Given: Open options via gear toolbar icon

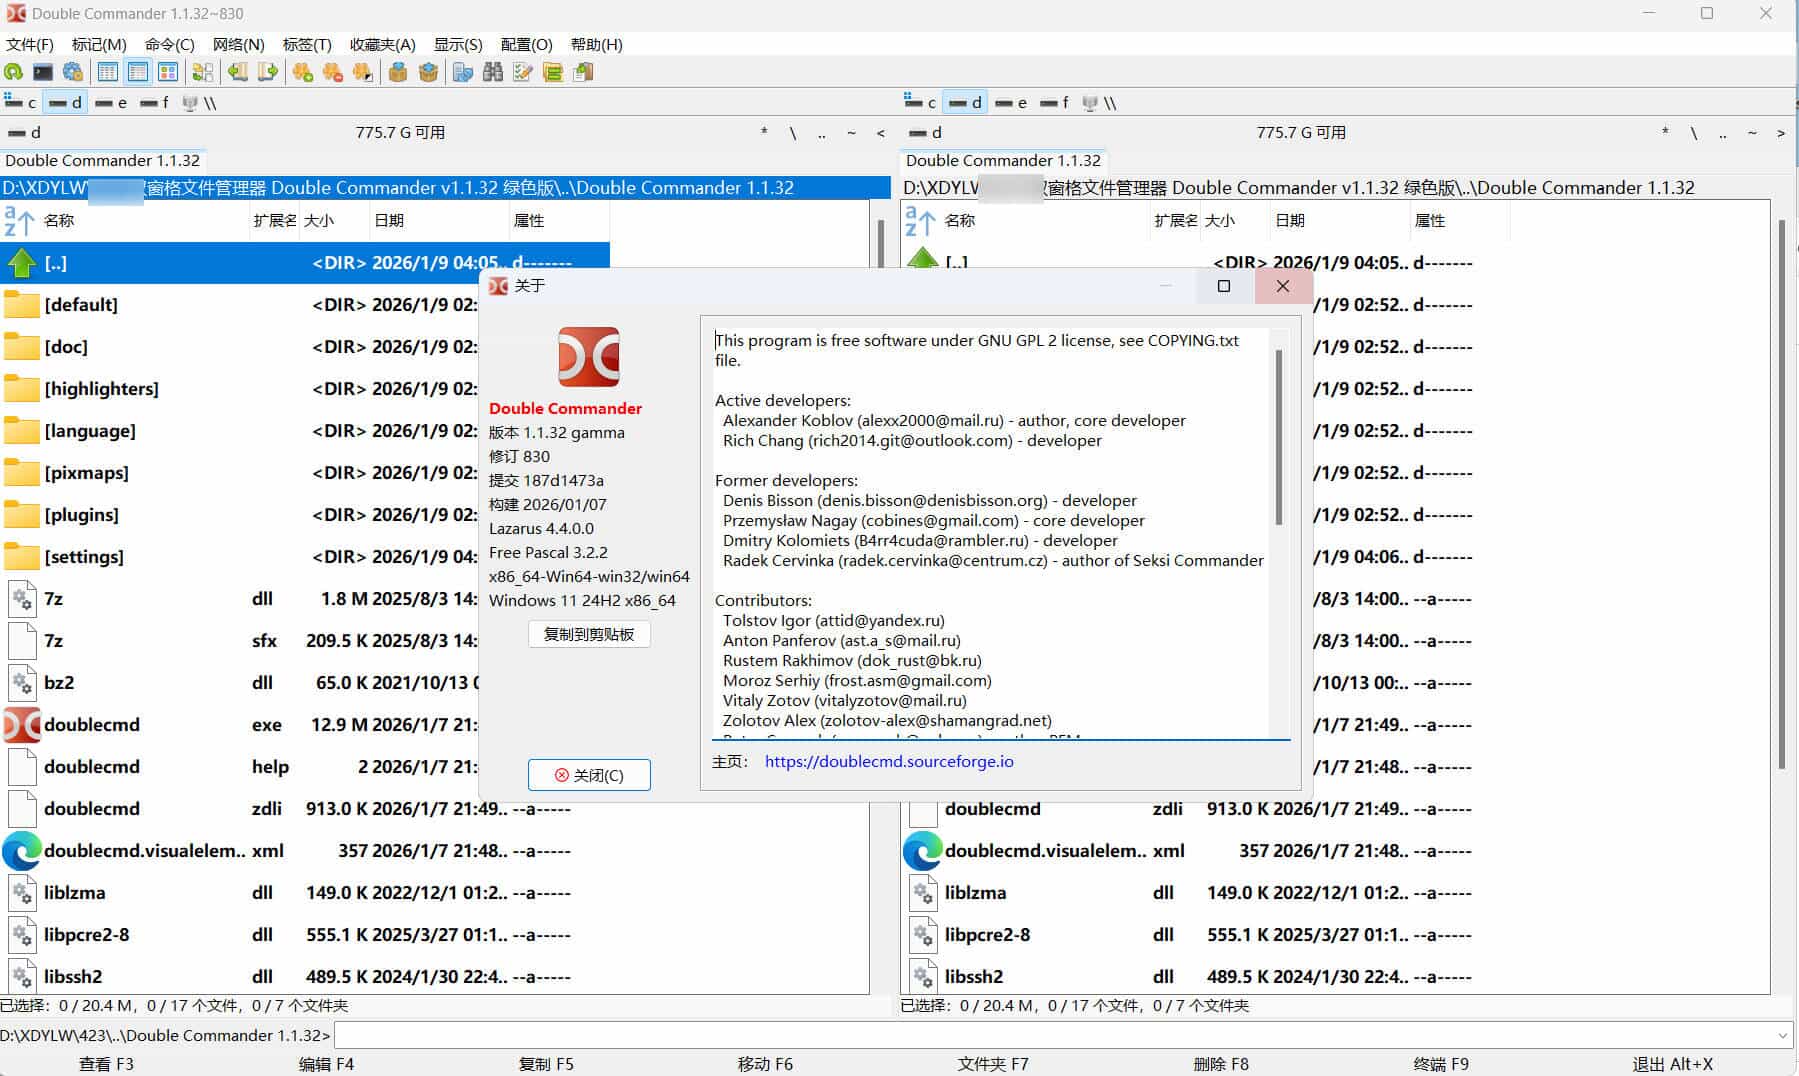Looking at the screenshot, I should pyautogui.click(x=73, y=72).
